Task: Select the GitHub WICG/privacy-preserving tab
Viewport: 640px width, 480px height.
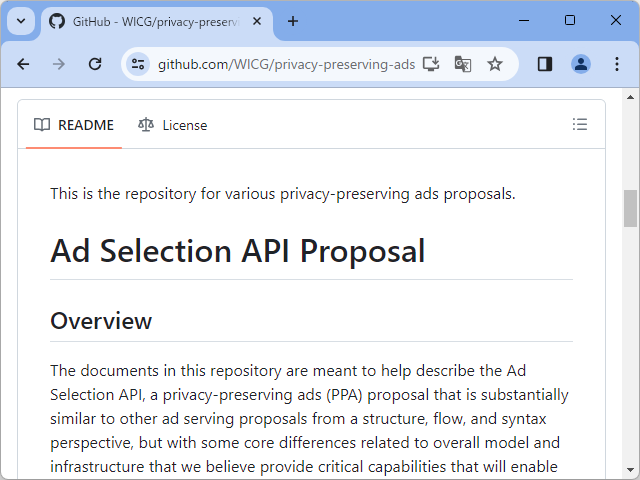Action: tap(157, 22)
